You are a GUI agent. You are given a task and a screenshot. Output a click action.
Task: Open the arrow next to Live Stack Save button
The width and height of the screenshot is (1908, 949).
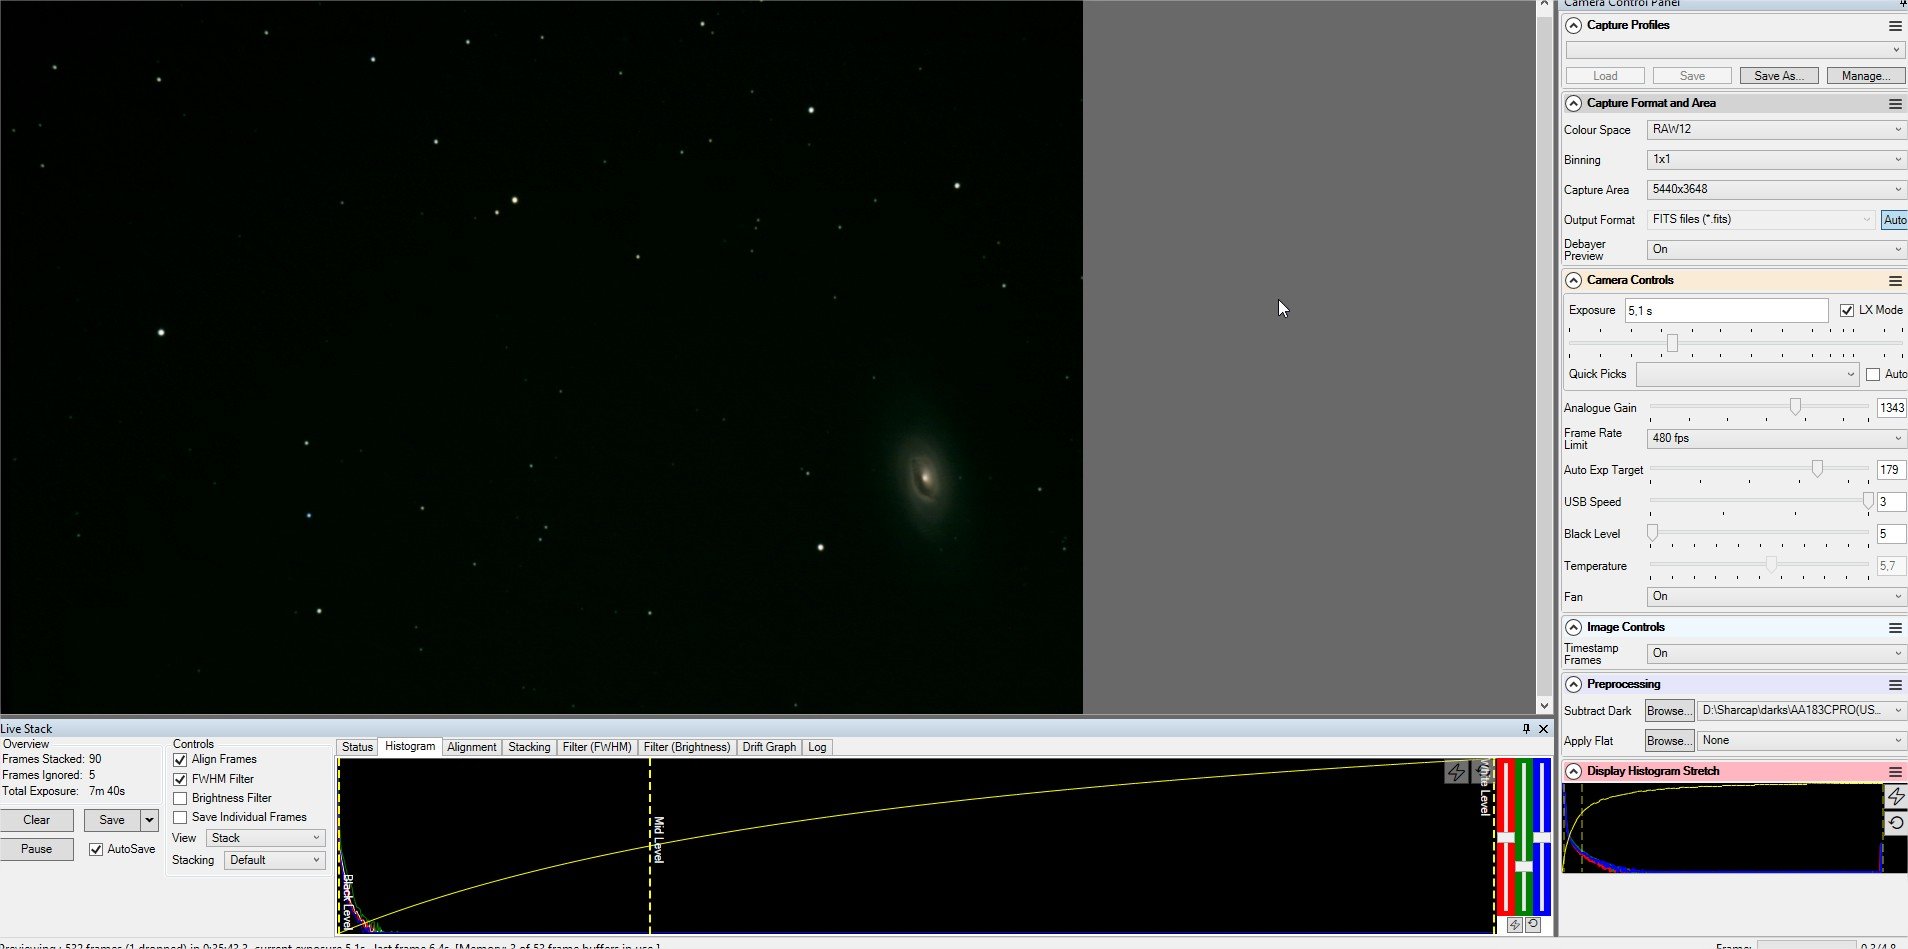150,821
